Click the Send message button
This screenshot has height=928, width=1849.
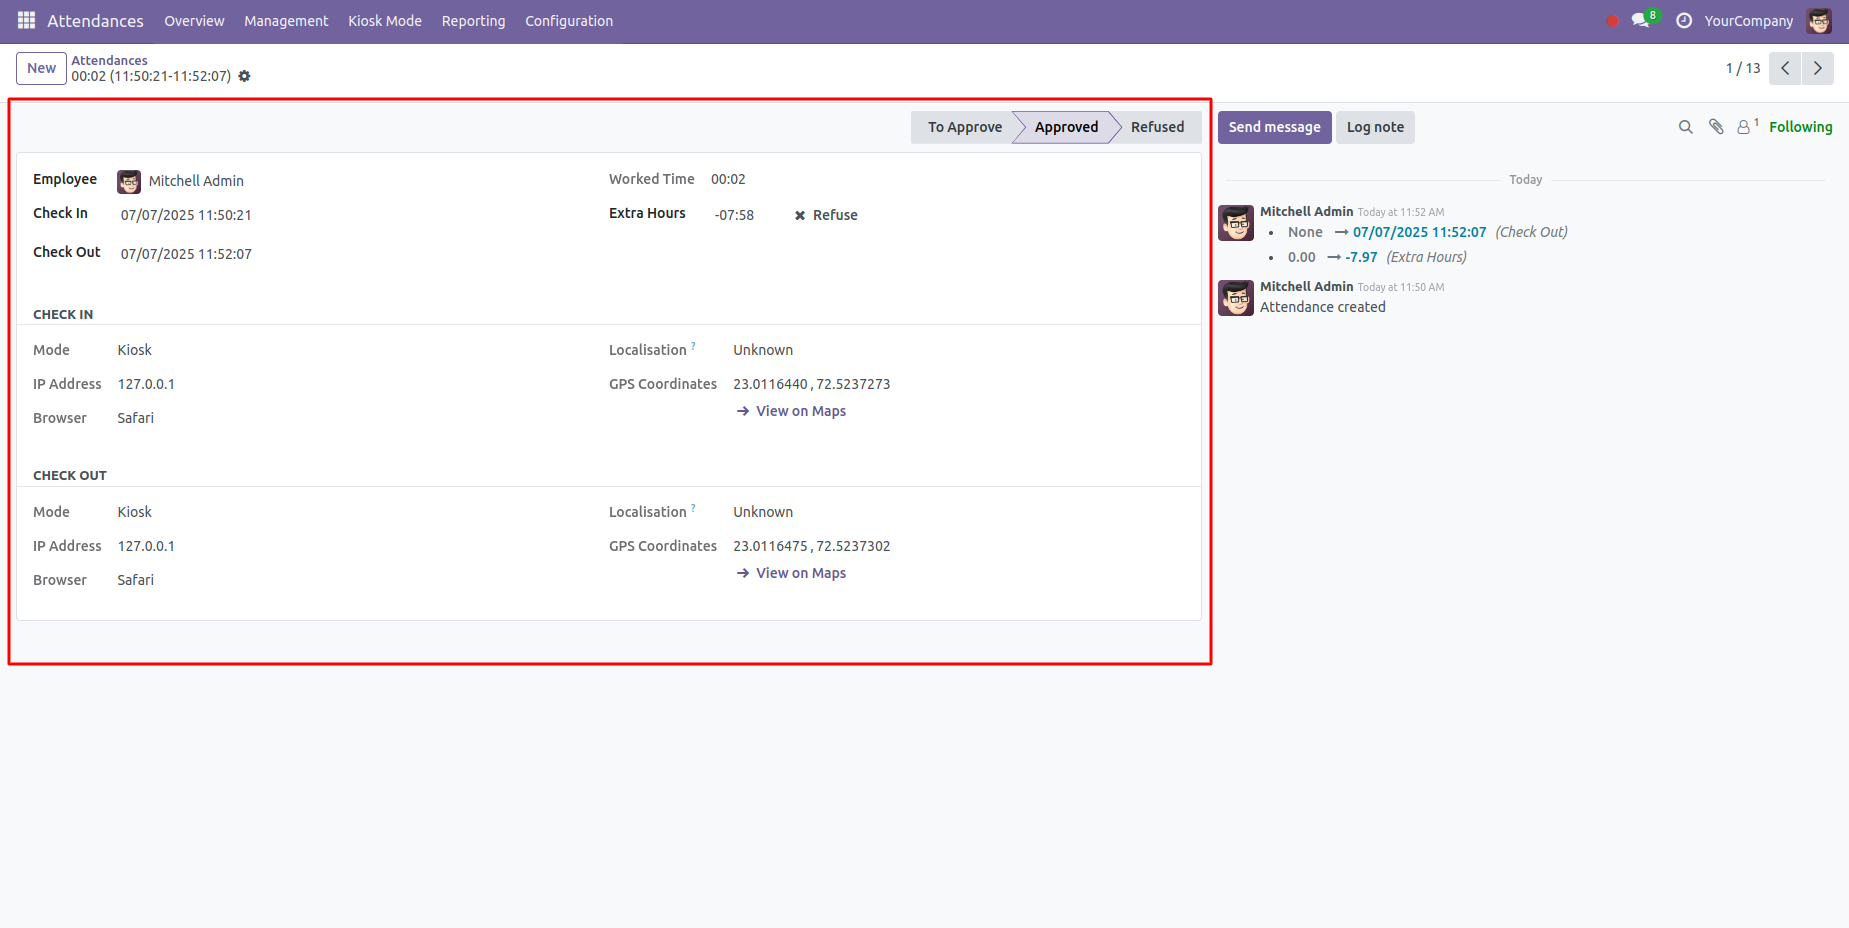click(1274, 127)
